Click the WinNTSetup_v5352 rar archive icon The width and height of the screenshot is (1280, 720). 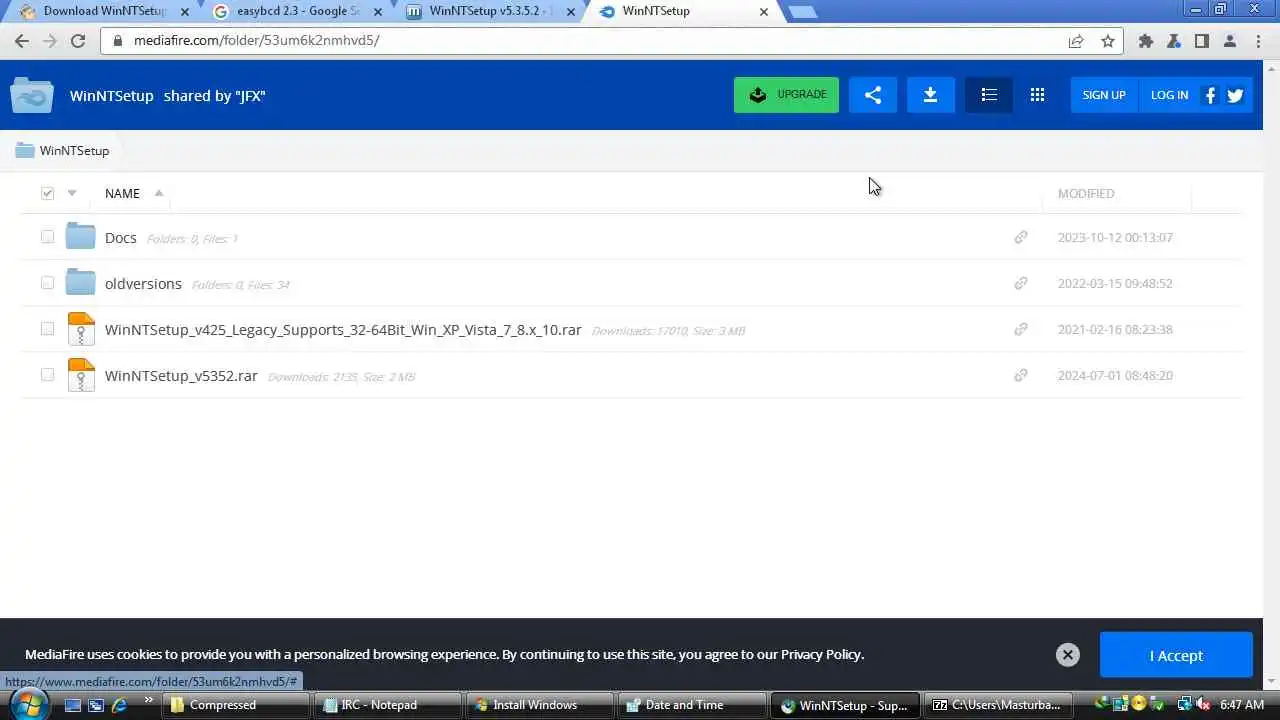click(x=81, y=375)
